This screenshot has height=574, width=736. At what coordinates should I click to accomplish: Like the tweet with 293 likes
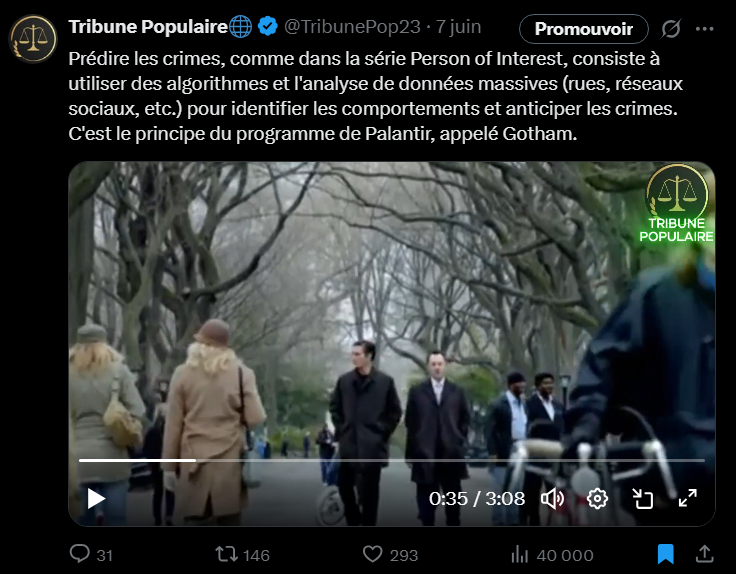(390, 555)
